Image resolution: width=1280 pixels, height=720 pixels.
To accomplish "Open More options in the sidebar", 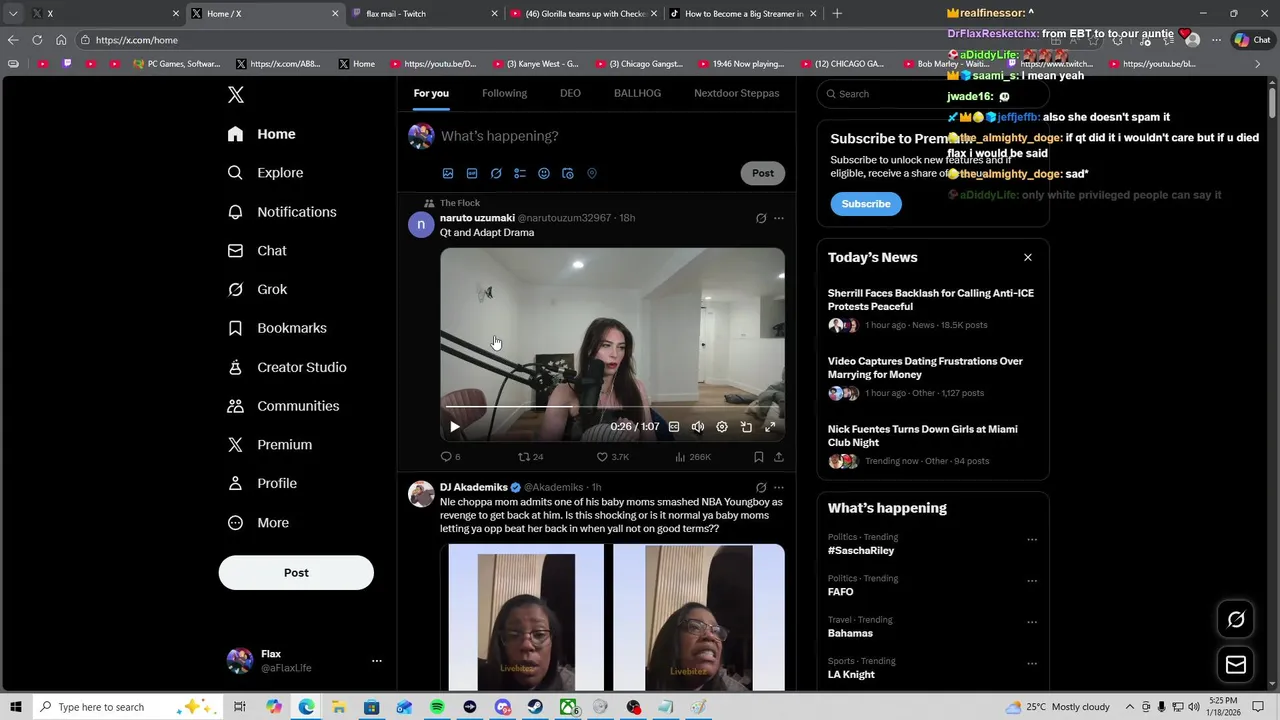I will [x=258, y=523].
